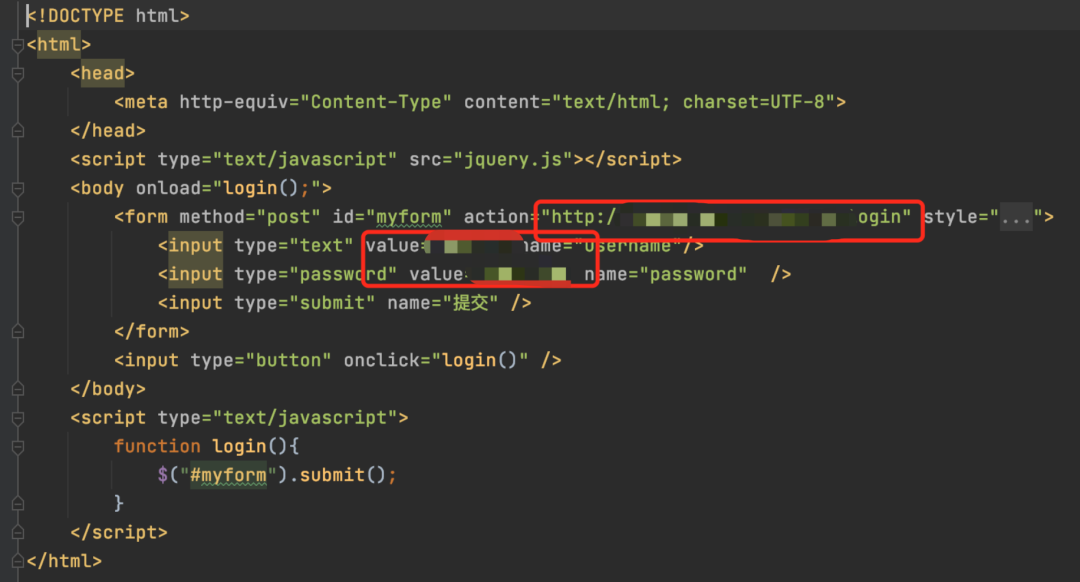Click the onload attribute name in the body tag
This screenshot has height=582, width=1080.
[168, 188]
